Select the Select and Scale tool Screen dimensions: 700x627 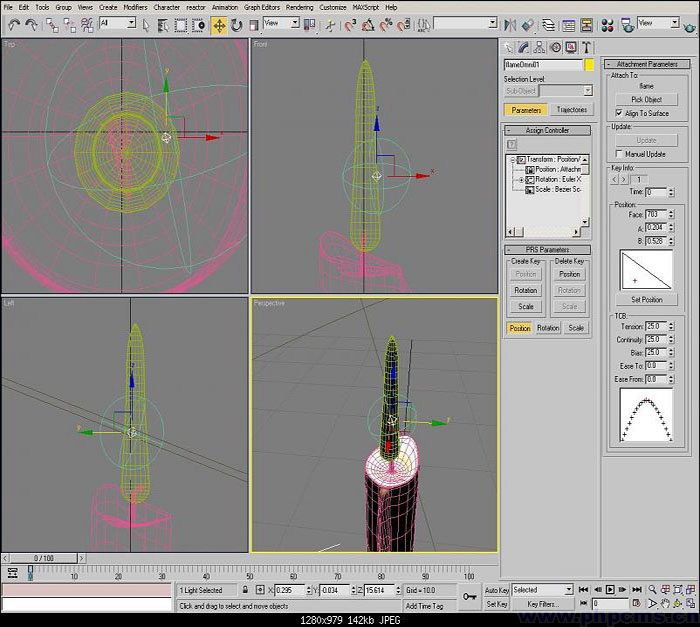pos(254,25)
